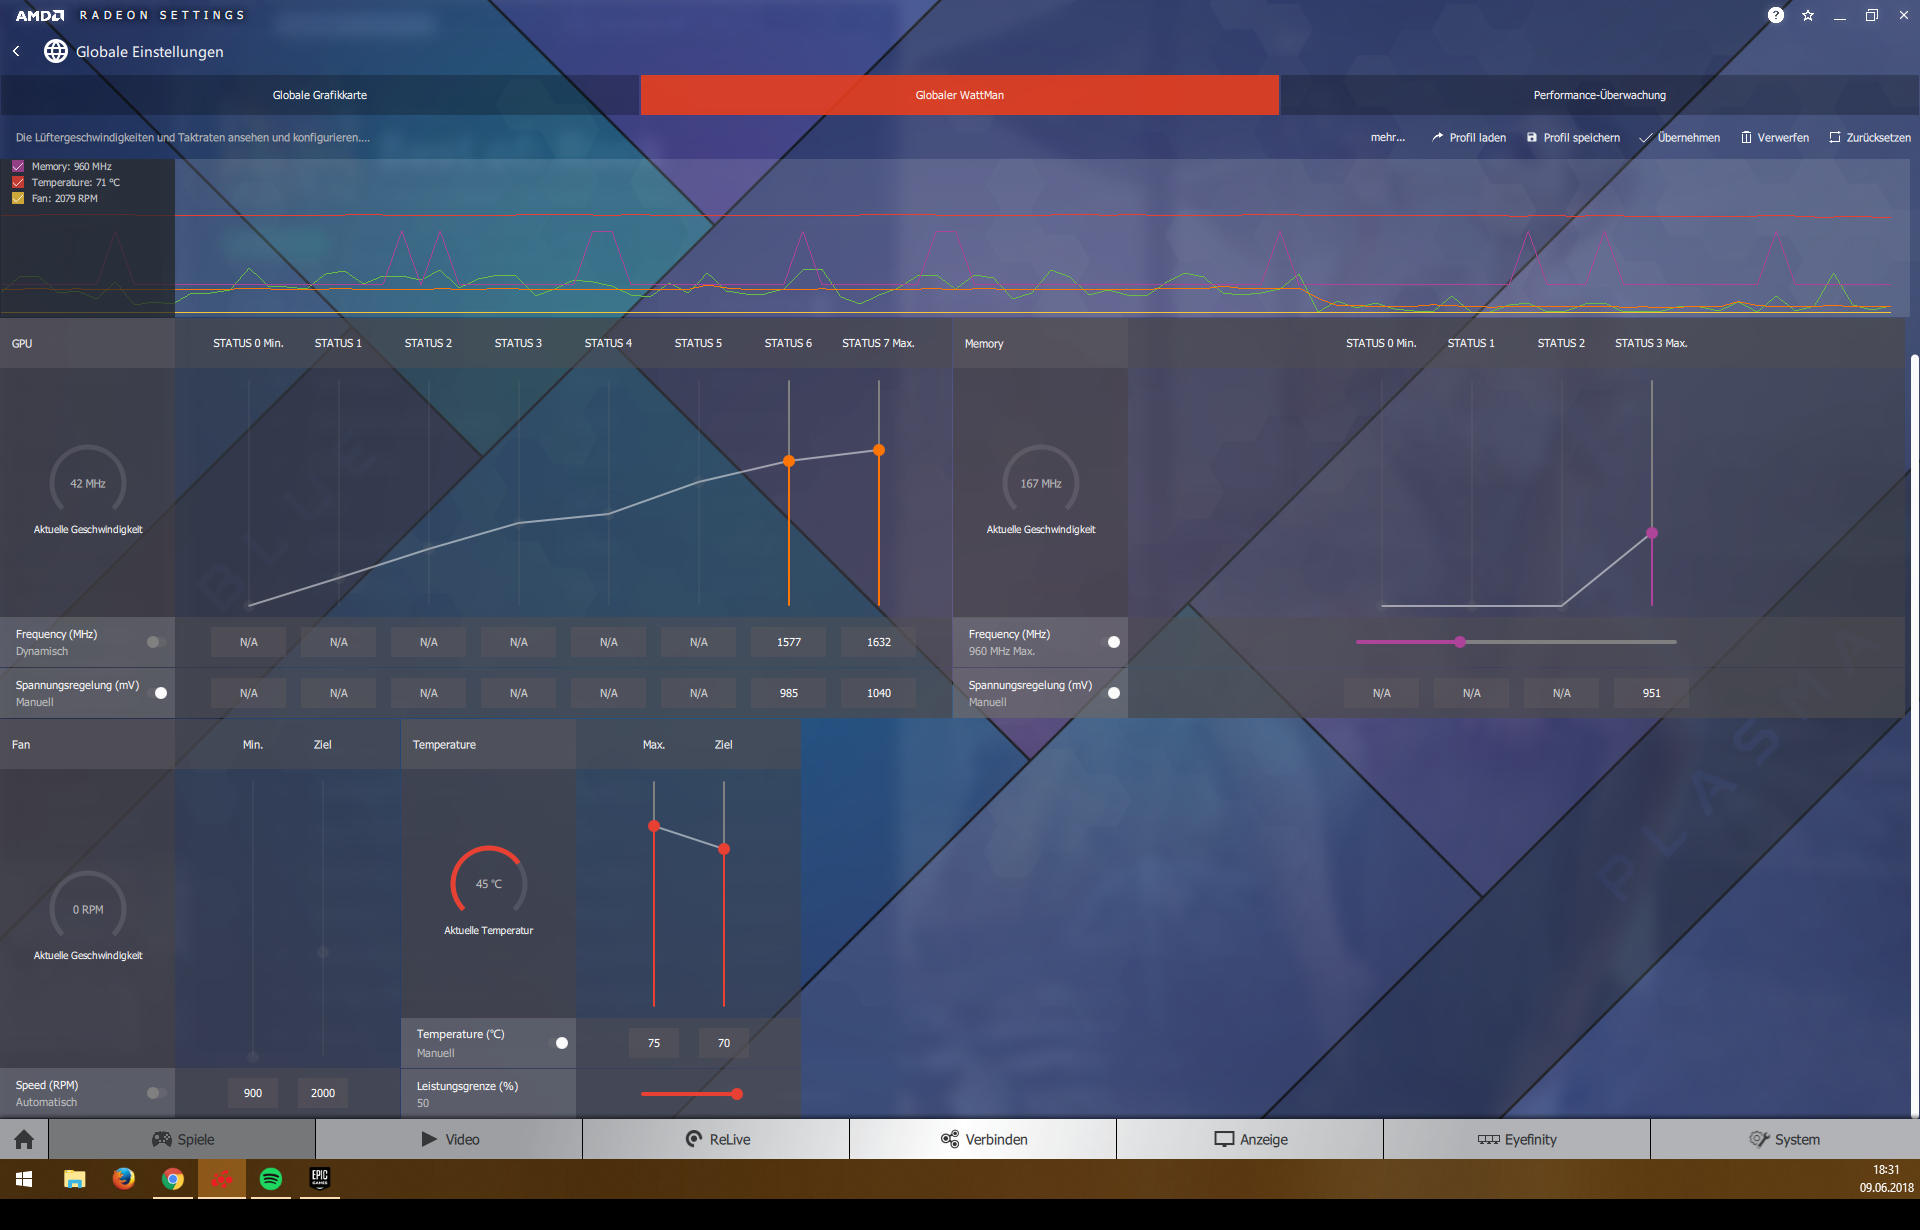Screen dimensions: 1920x1230
Task: Click Fan Ziel speed field 2000
Action: tap(323, 1093)
